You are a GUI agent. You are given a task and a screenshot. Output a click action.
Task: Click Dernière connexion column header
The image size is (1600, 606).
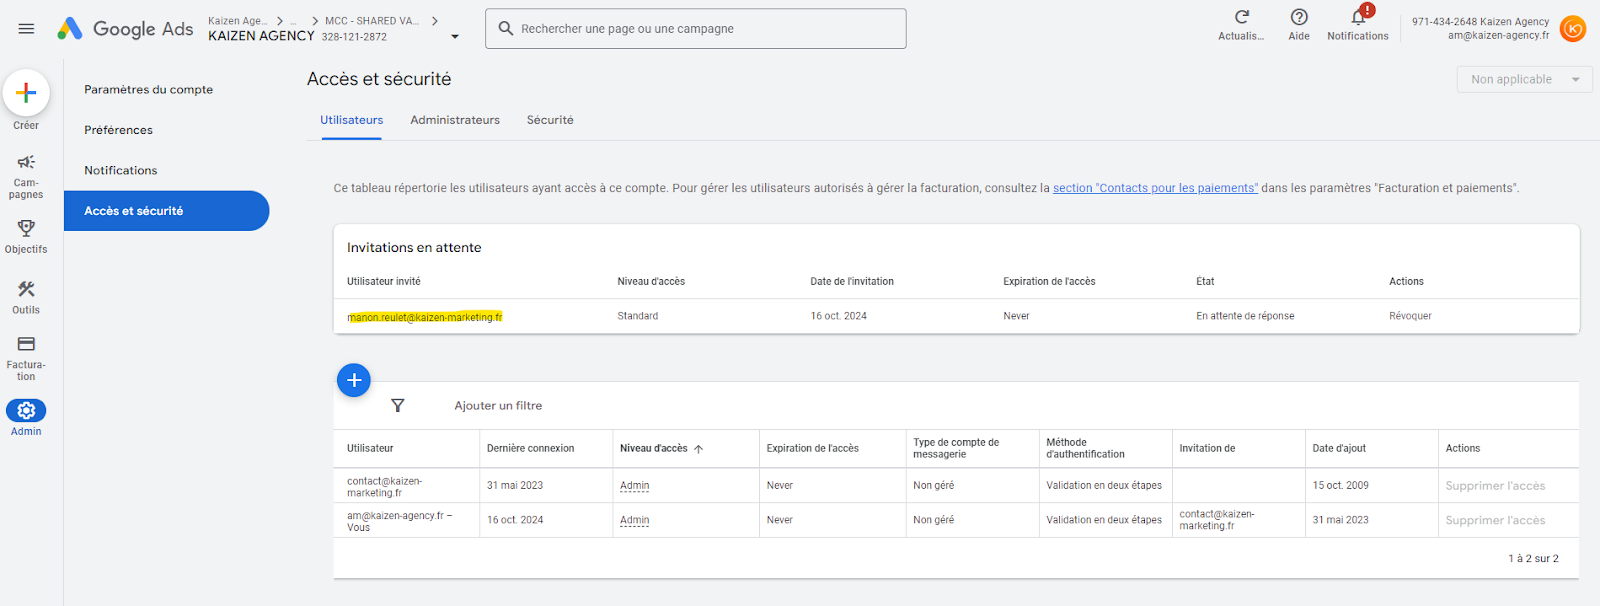[x=530, y=449]
